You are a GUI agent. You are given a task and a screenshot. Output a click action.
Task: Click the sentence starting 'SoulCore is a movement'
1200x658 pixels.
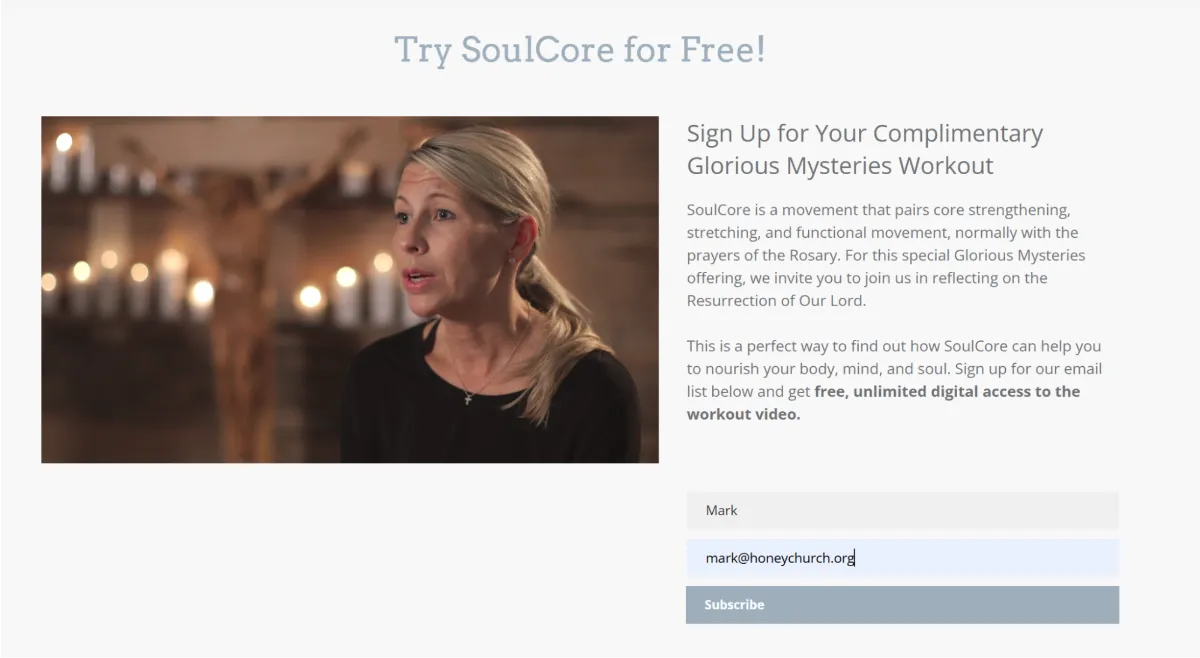[x=886, y=255]
